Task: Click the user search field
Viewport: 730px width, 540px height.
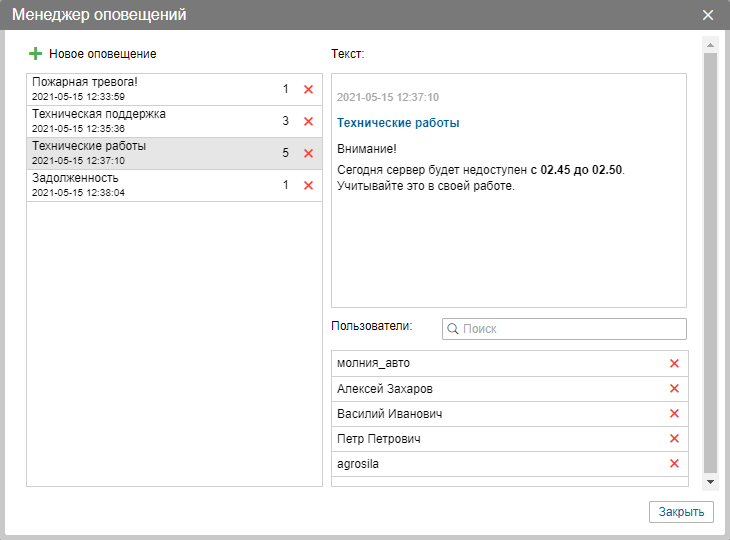Action: [572, 328]
